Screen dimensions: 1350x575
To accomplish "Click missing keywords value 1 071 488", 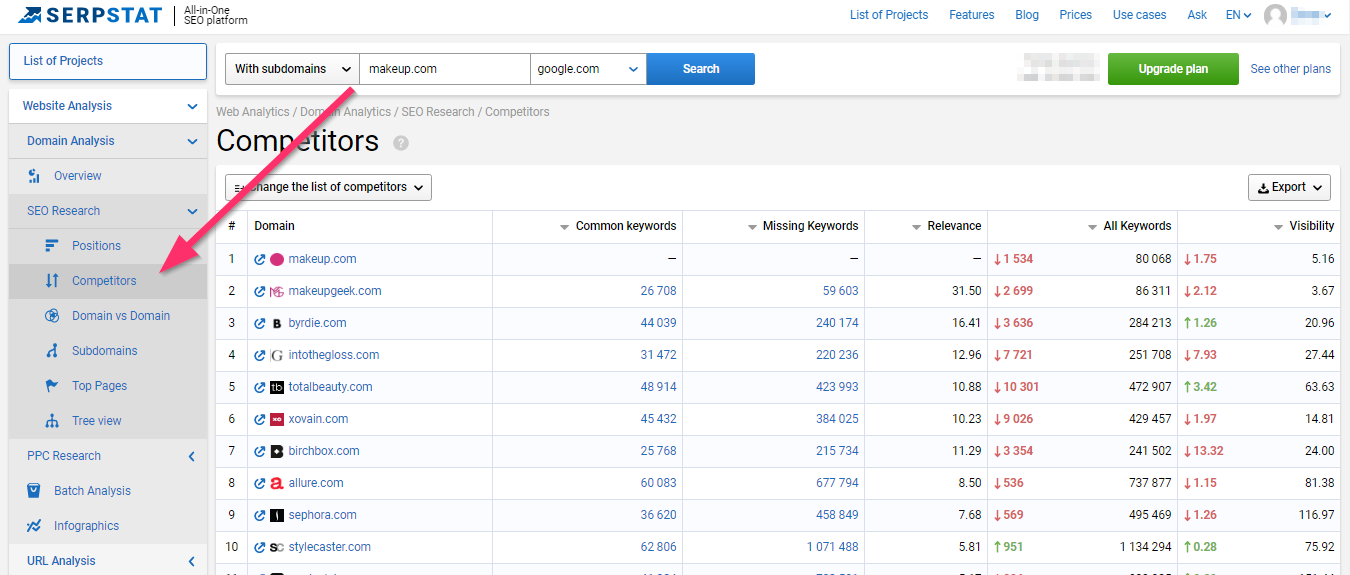I will point(833,547).
